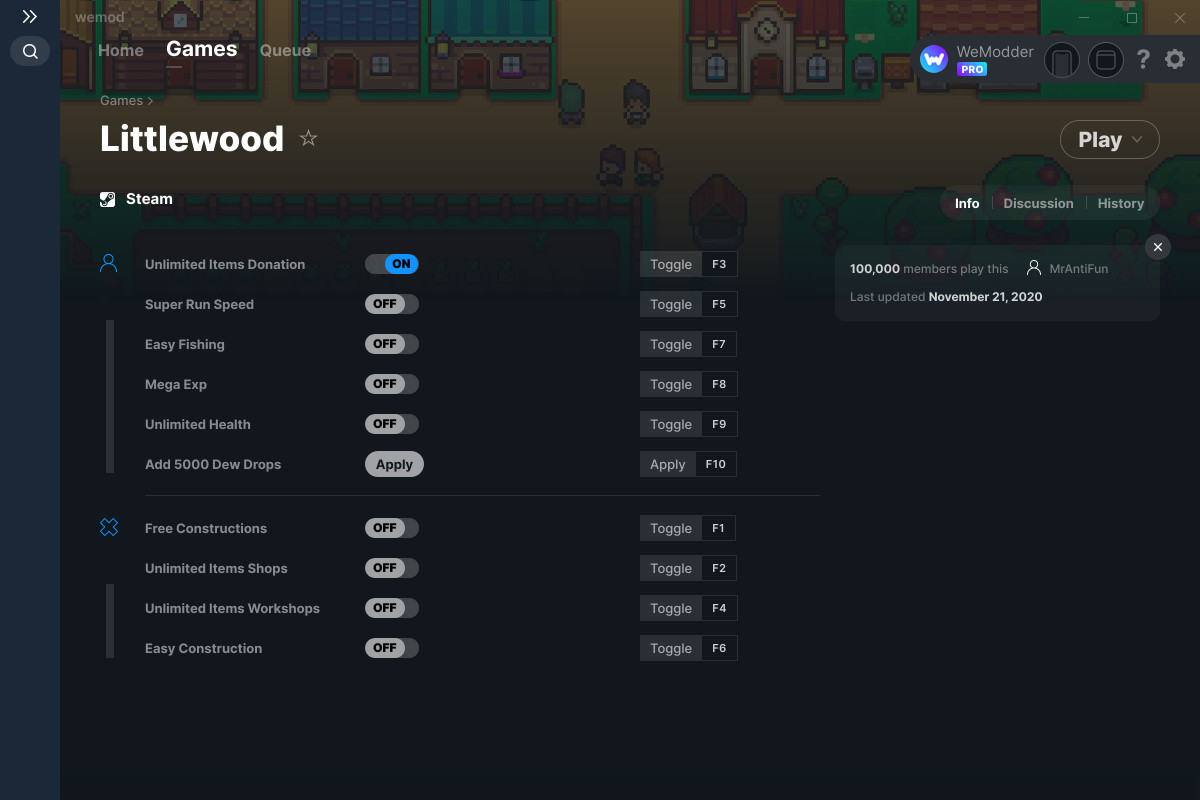Click the Super Run Speed label

199,304
